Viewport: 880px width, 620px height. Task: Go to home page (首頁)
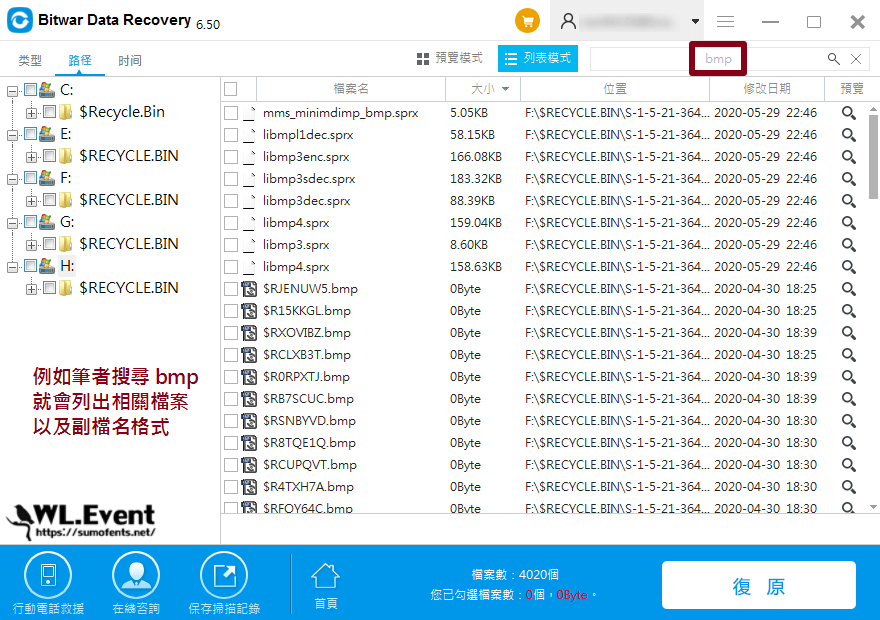point(326,586)
